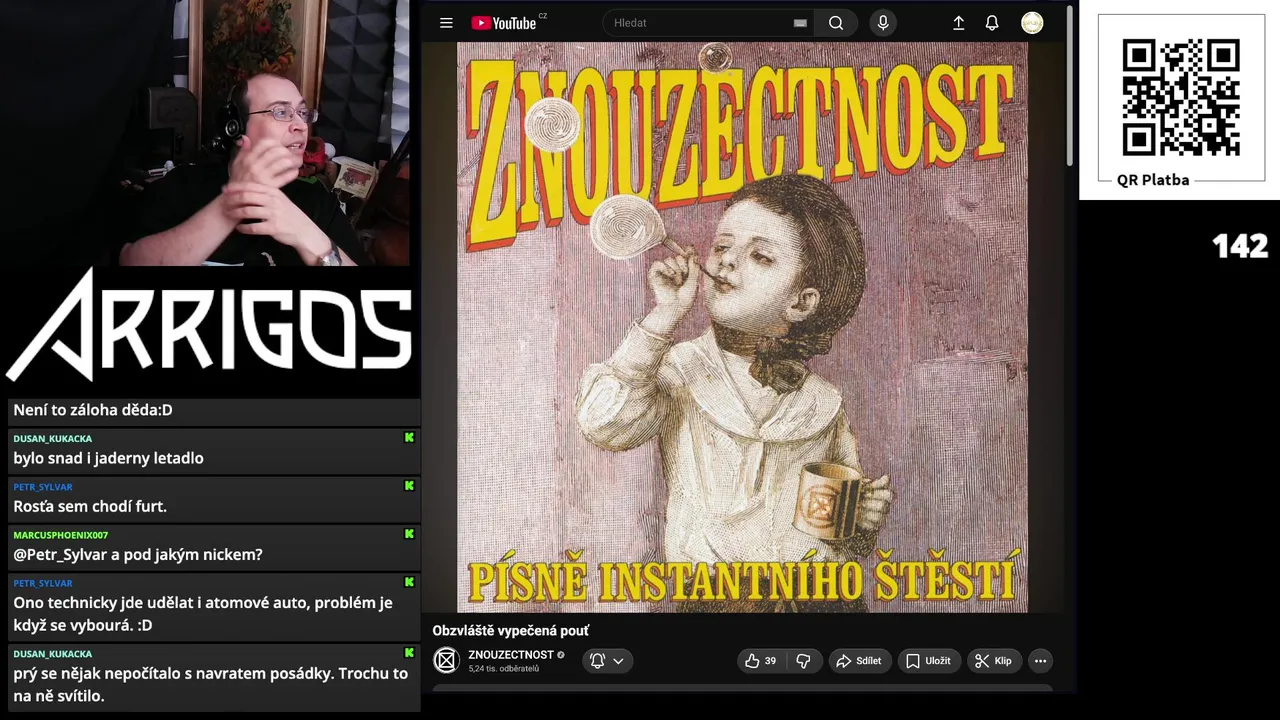Image resolution: width=1280 pixels, height=720 pixels.
Task: Click green badge on 'prý se nějak' message
Action: [x=409, y=653]
